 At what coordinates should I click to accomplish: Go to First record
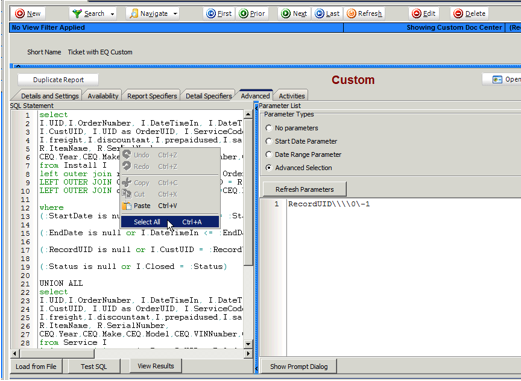(x=219, y=14)
